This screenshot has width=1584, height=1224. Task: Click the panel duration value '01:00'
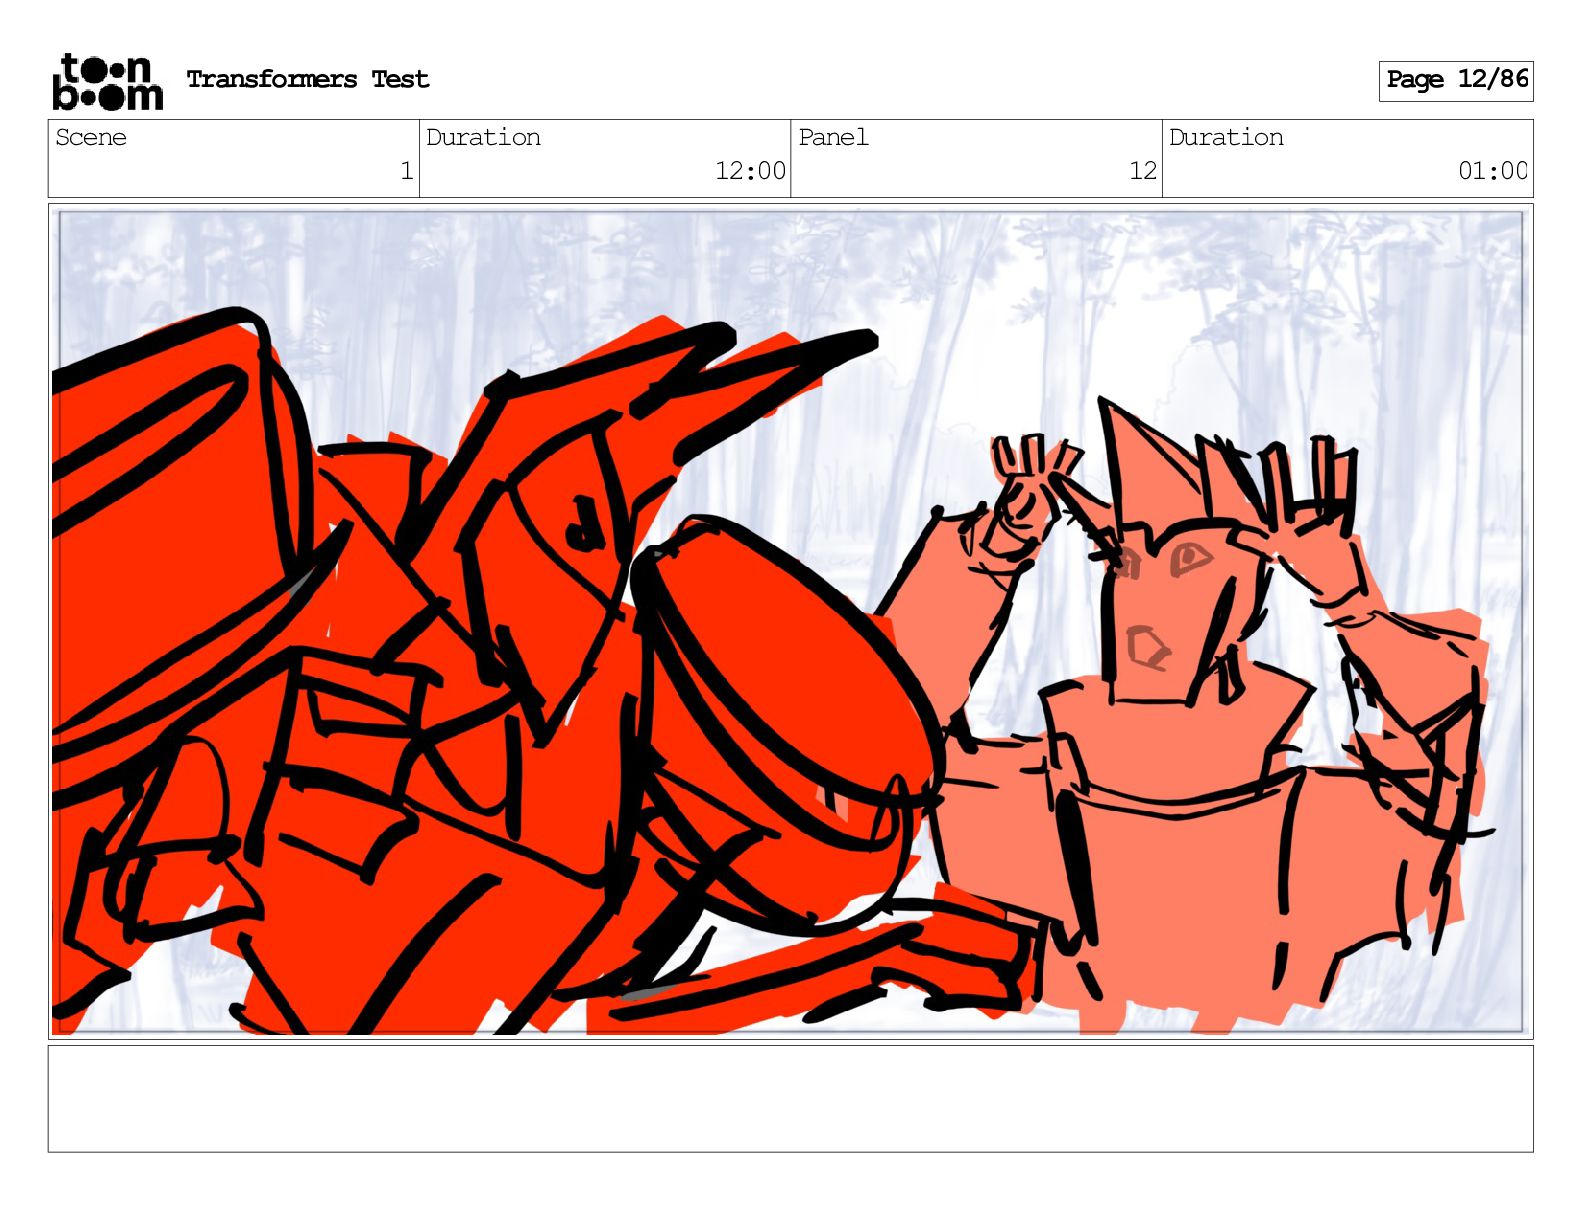1493,171
